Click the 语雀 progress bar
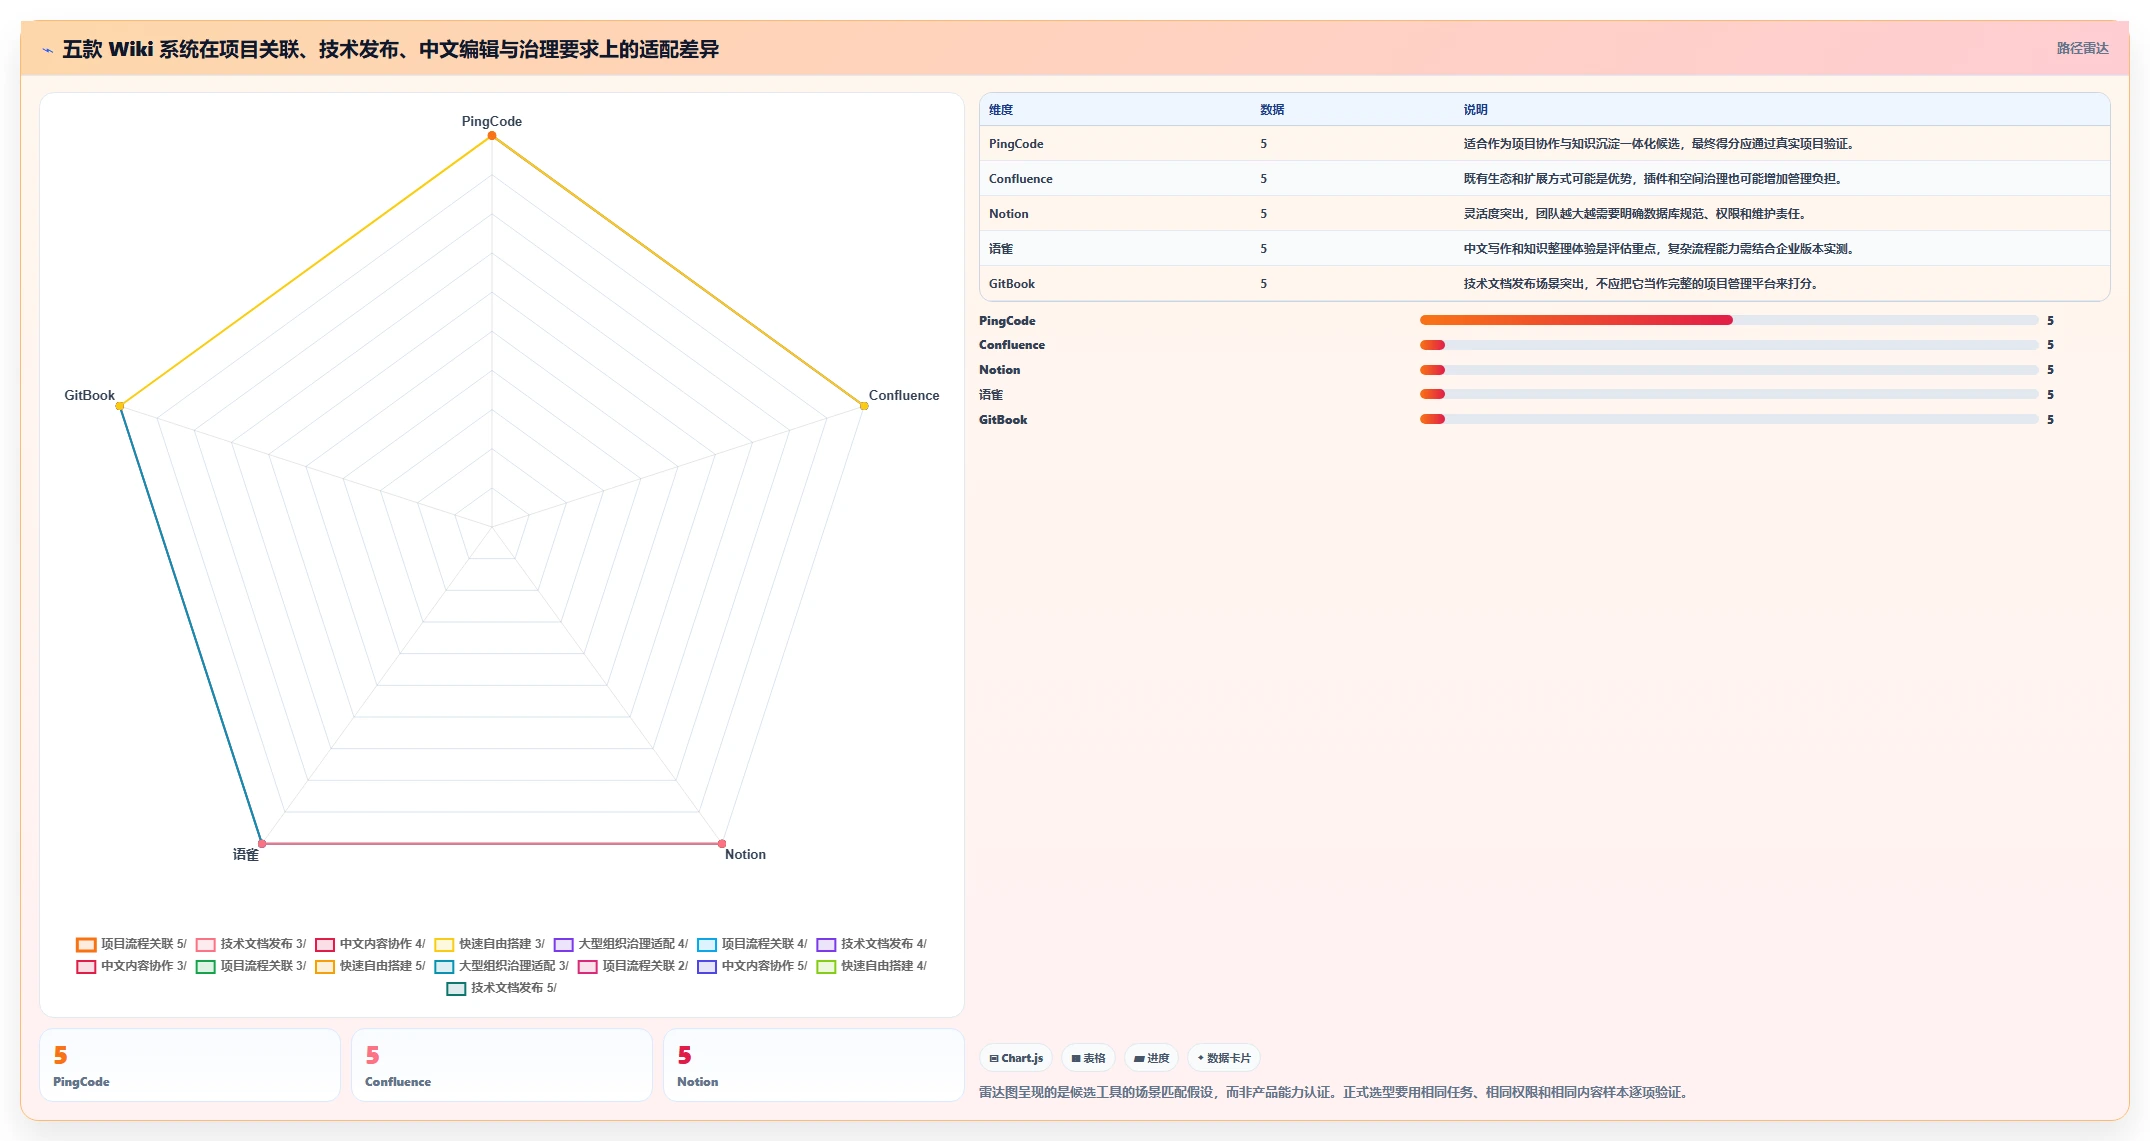 point(1729,394)
